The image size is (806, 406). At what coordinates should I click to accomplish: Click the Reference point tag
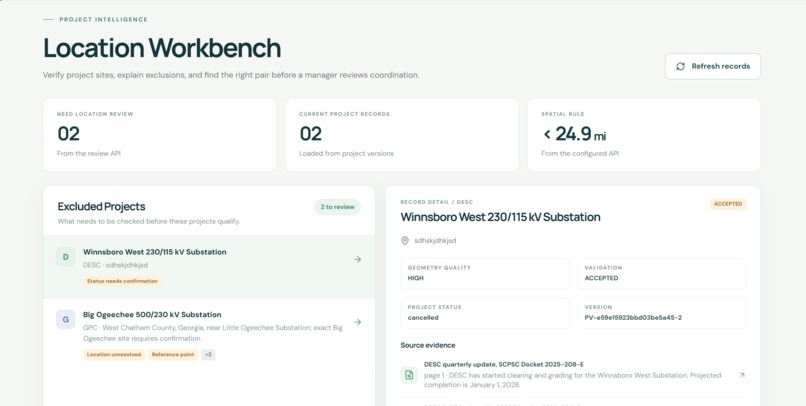point(173,355)
